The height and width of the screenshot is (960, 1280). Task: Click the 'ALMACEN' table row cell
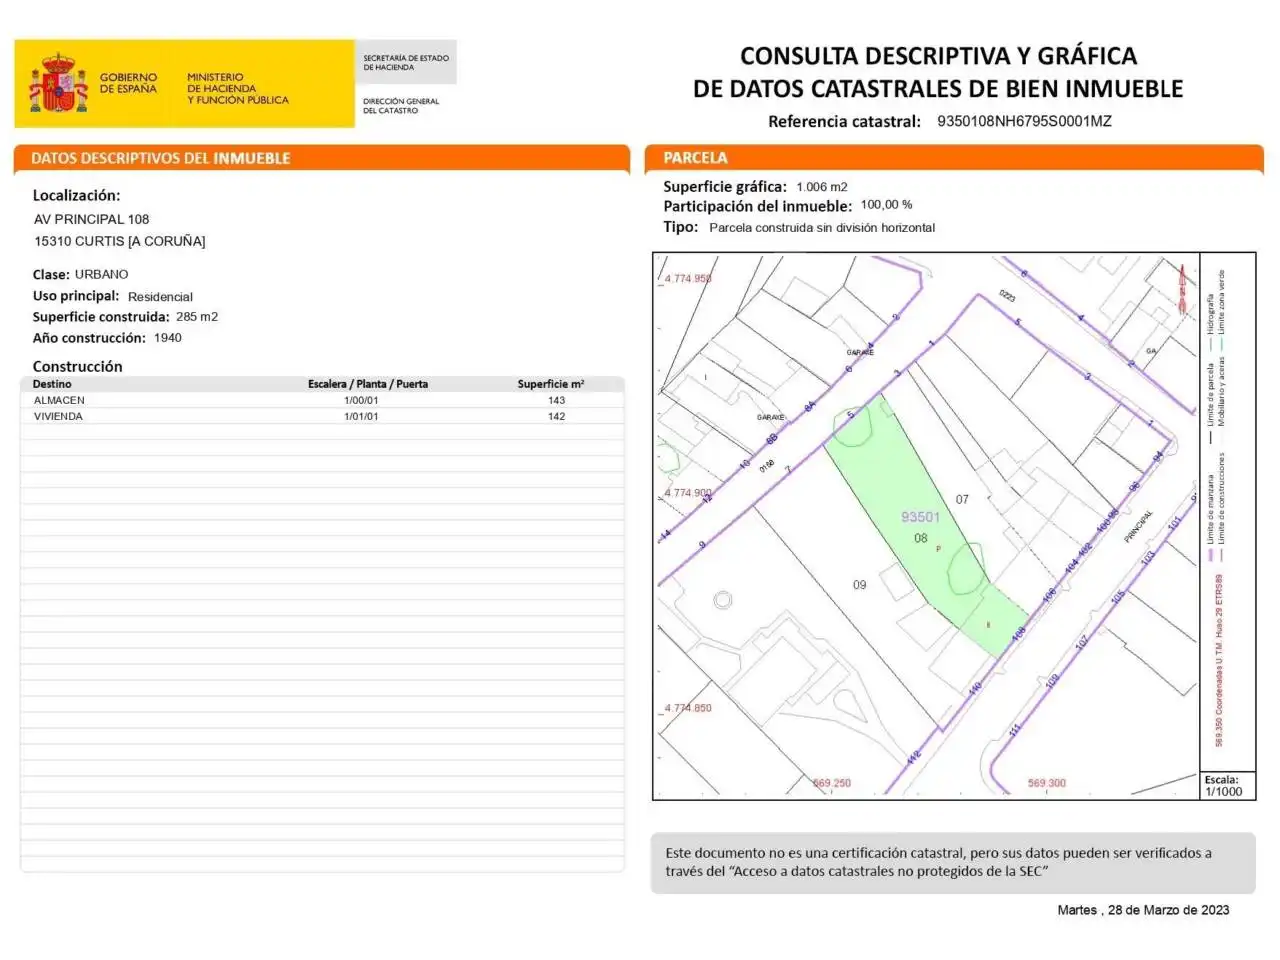[59, 400]
